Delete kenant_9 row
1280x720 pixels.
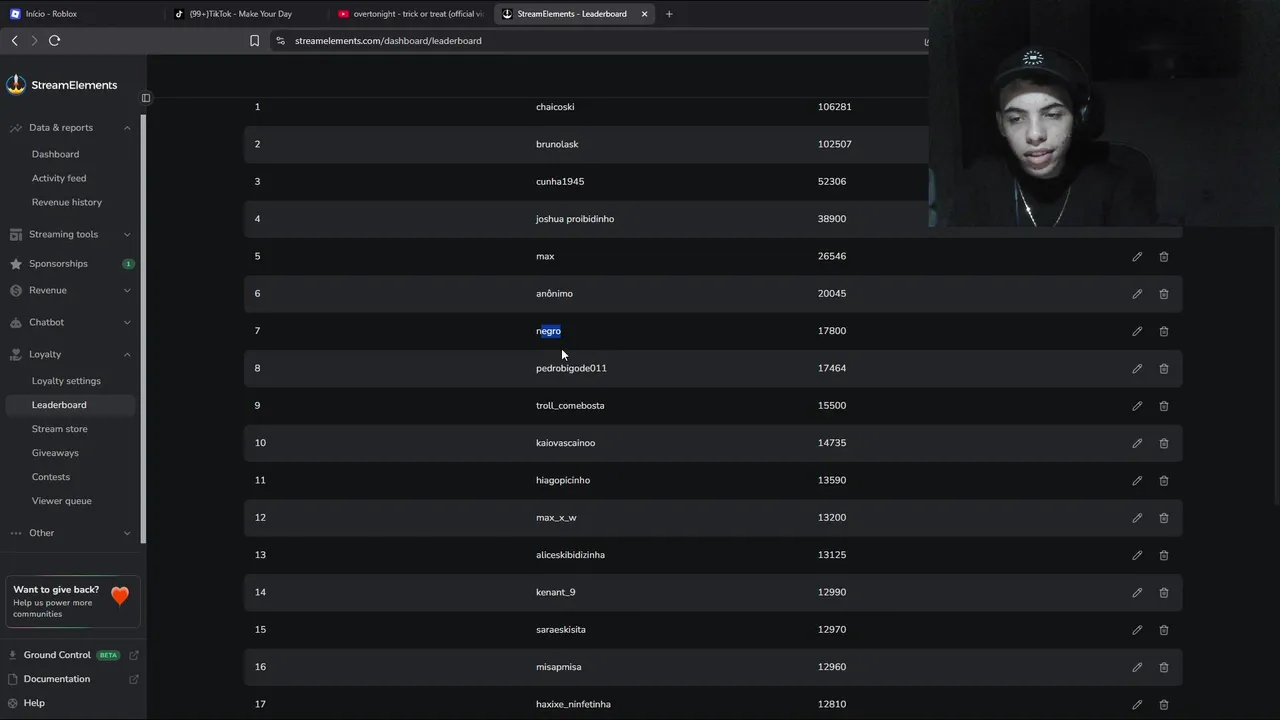click(1164, 593)
